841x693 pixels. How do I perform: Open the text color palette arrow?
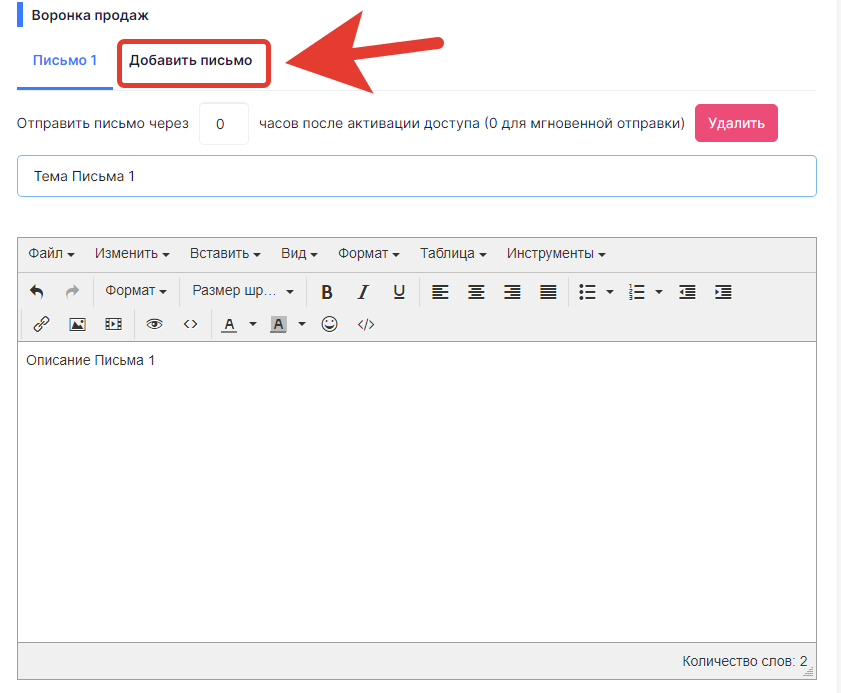point(253,324)
